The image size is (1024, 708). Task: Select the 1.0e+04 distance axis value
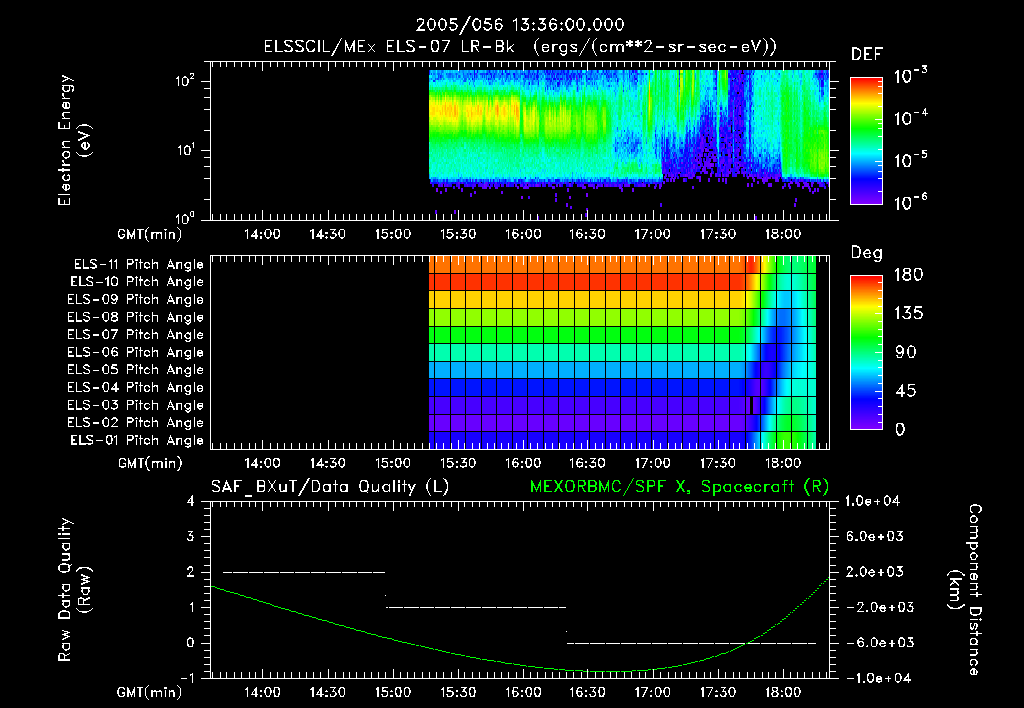[872, 502]
